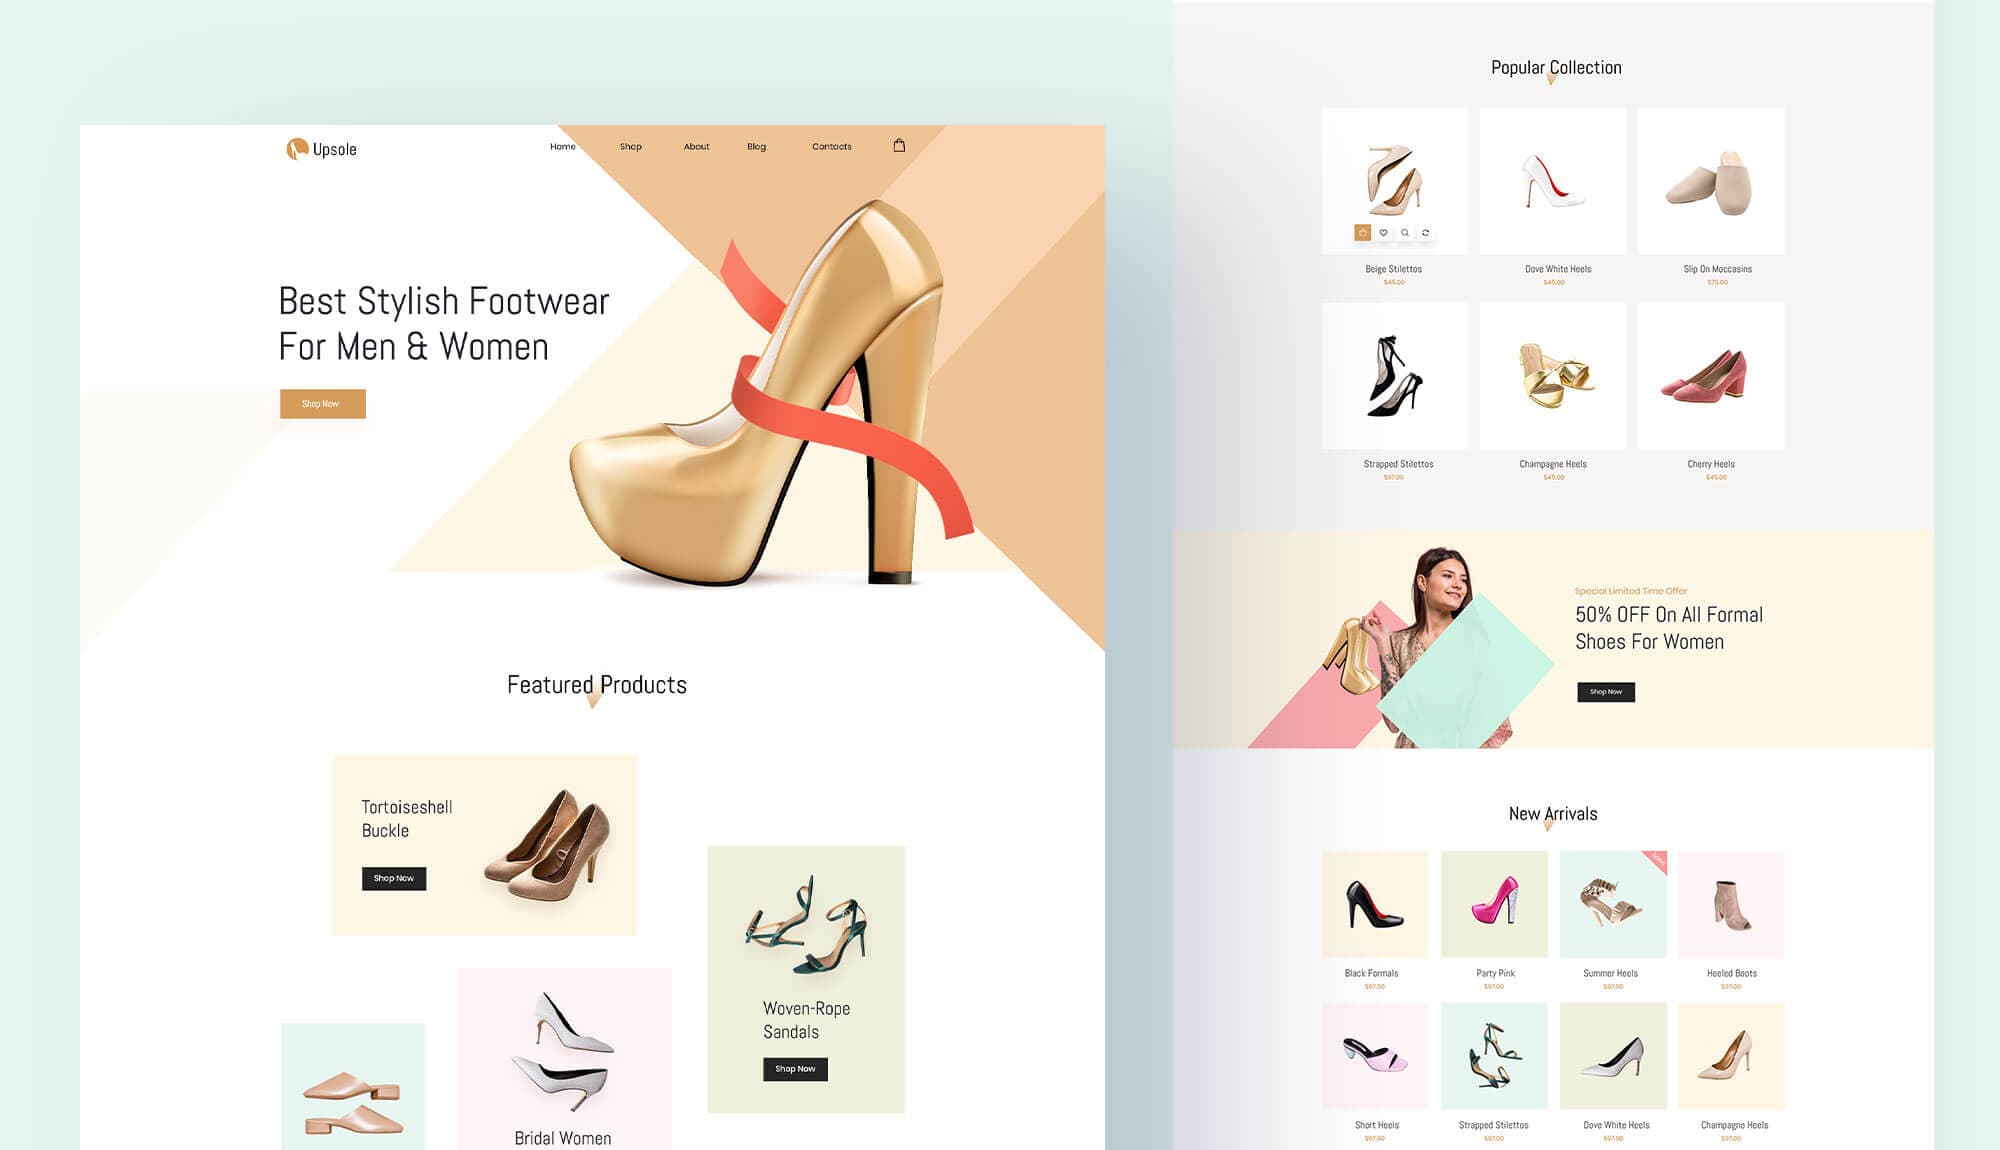Open quick view with the magnifier icon
The image size is (2000, 1150).
tap(1405, 233)
